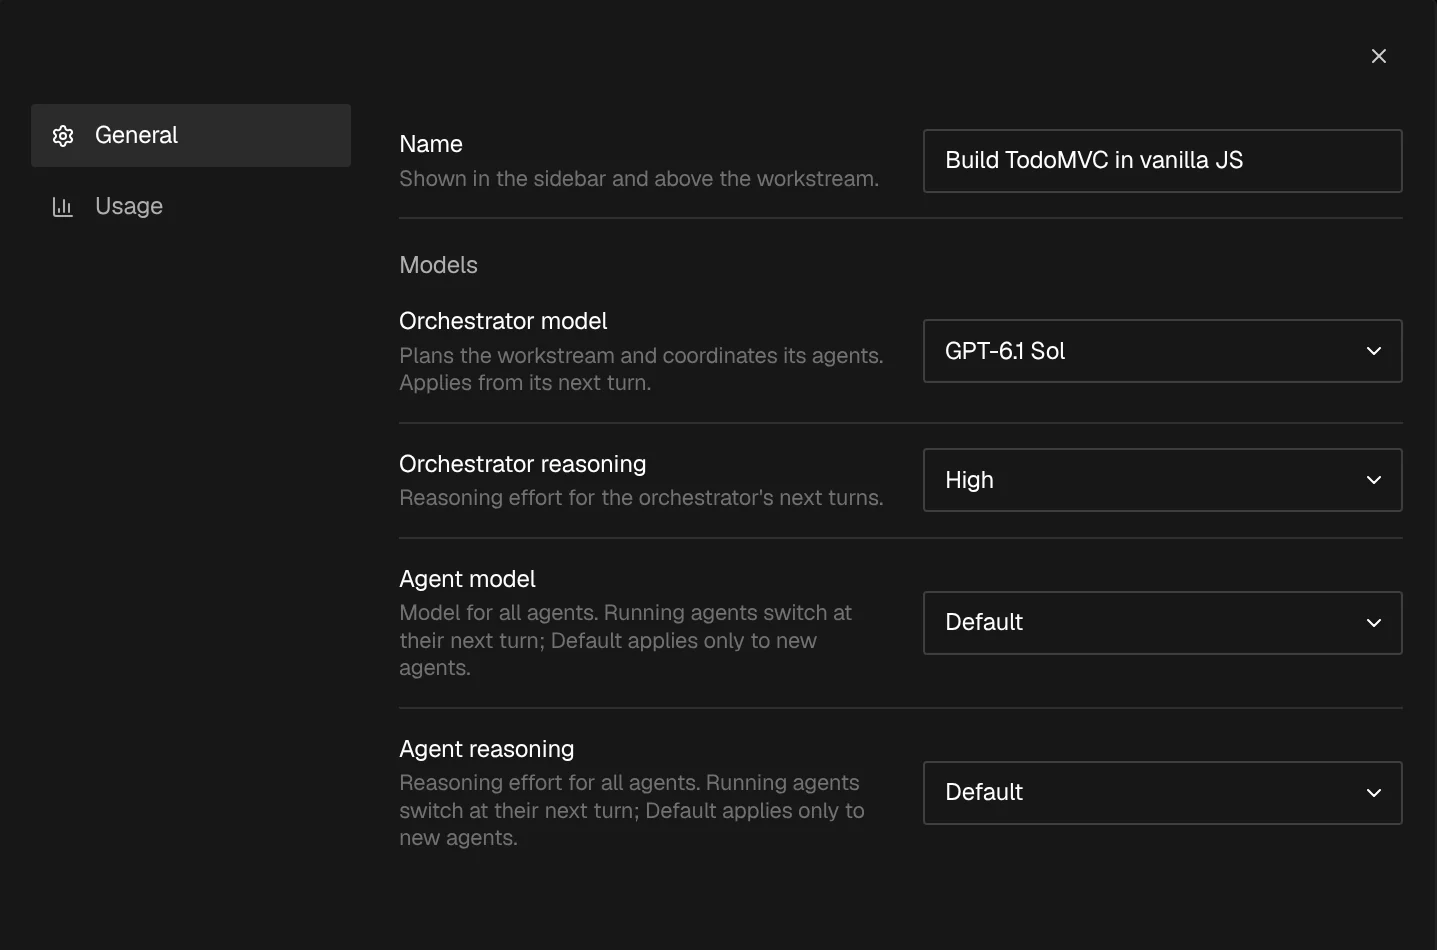Open the Usage settings tab
The image size is (1437, 950).
pos(191,206)
